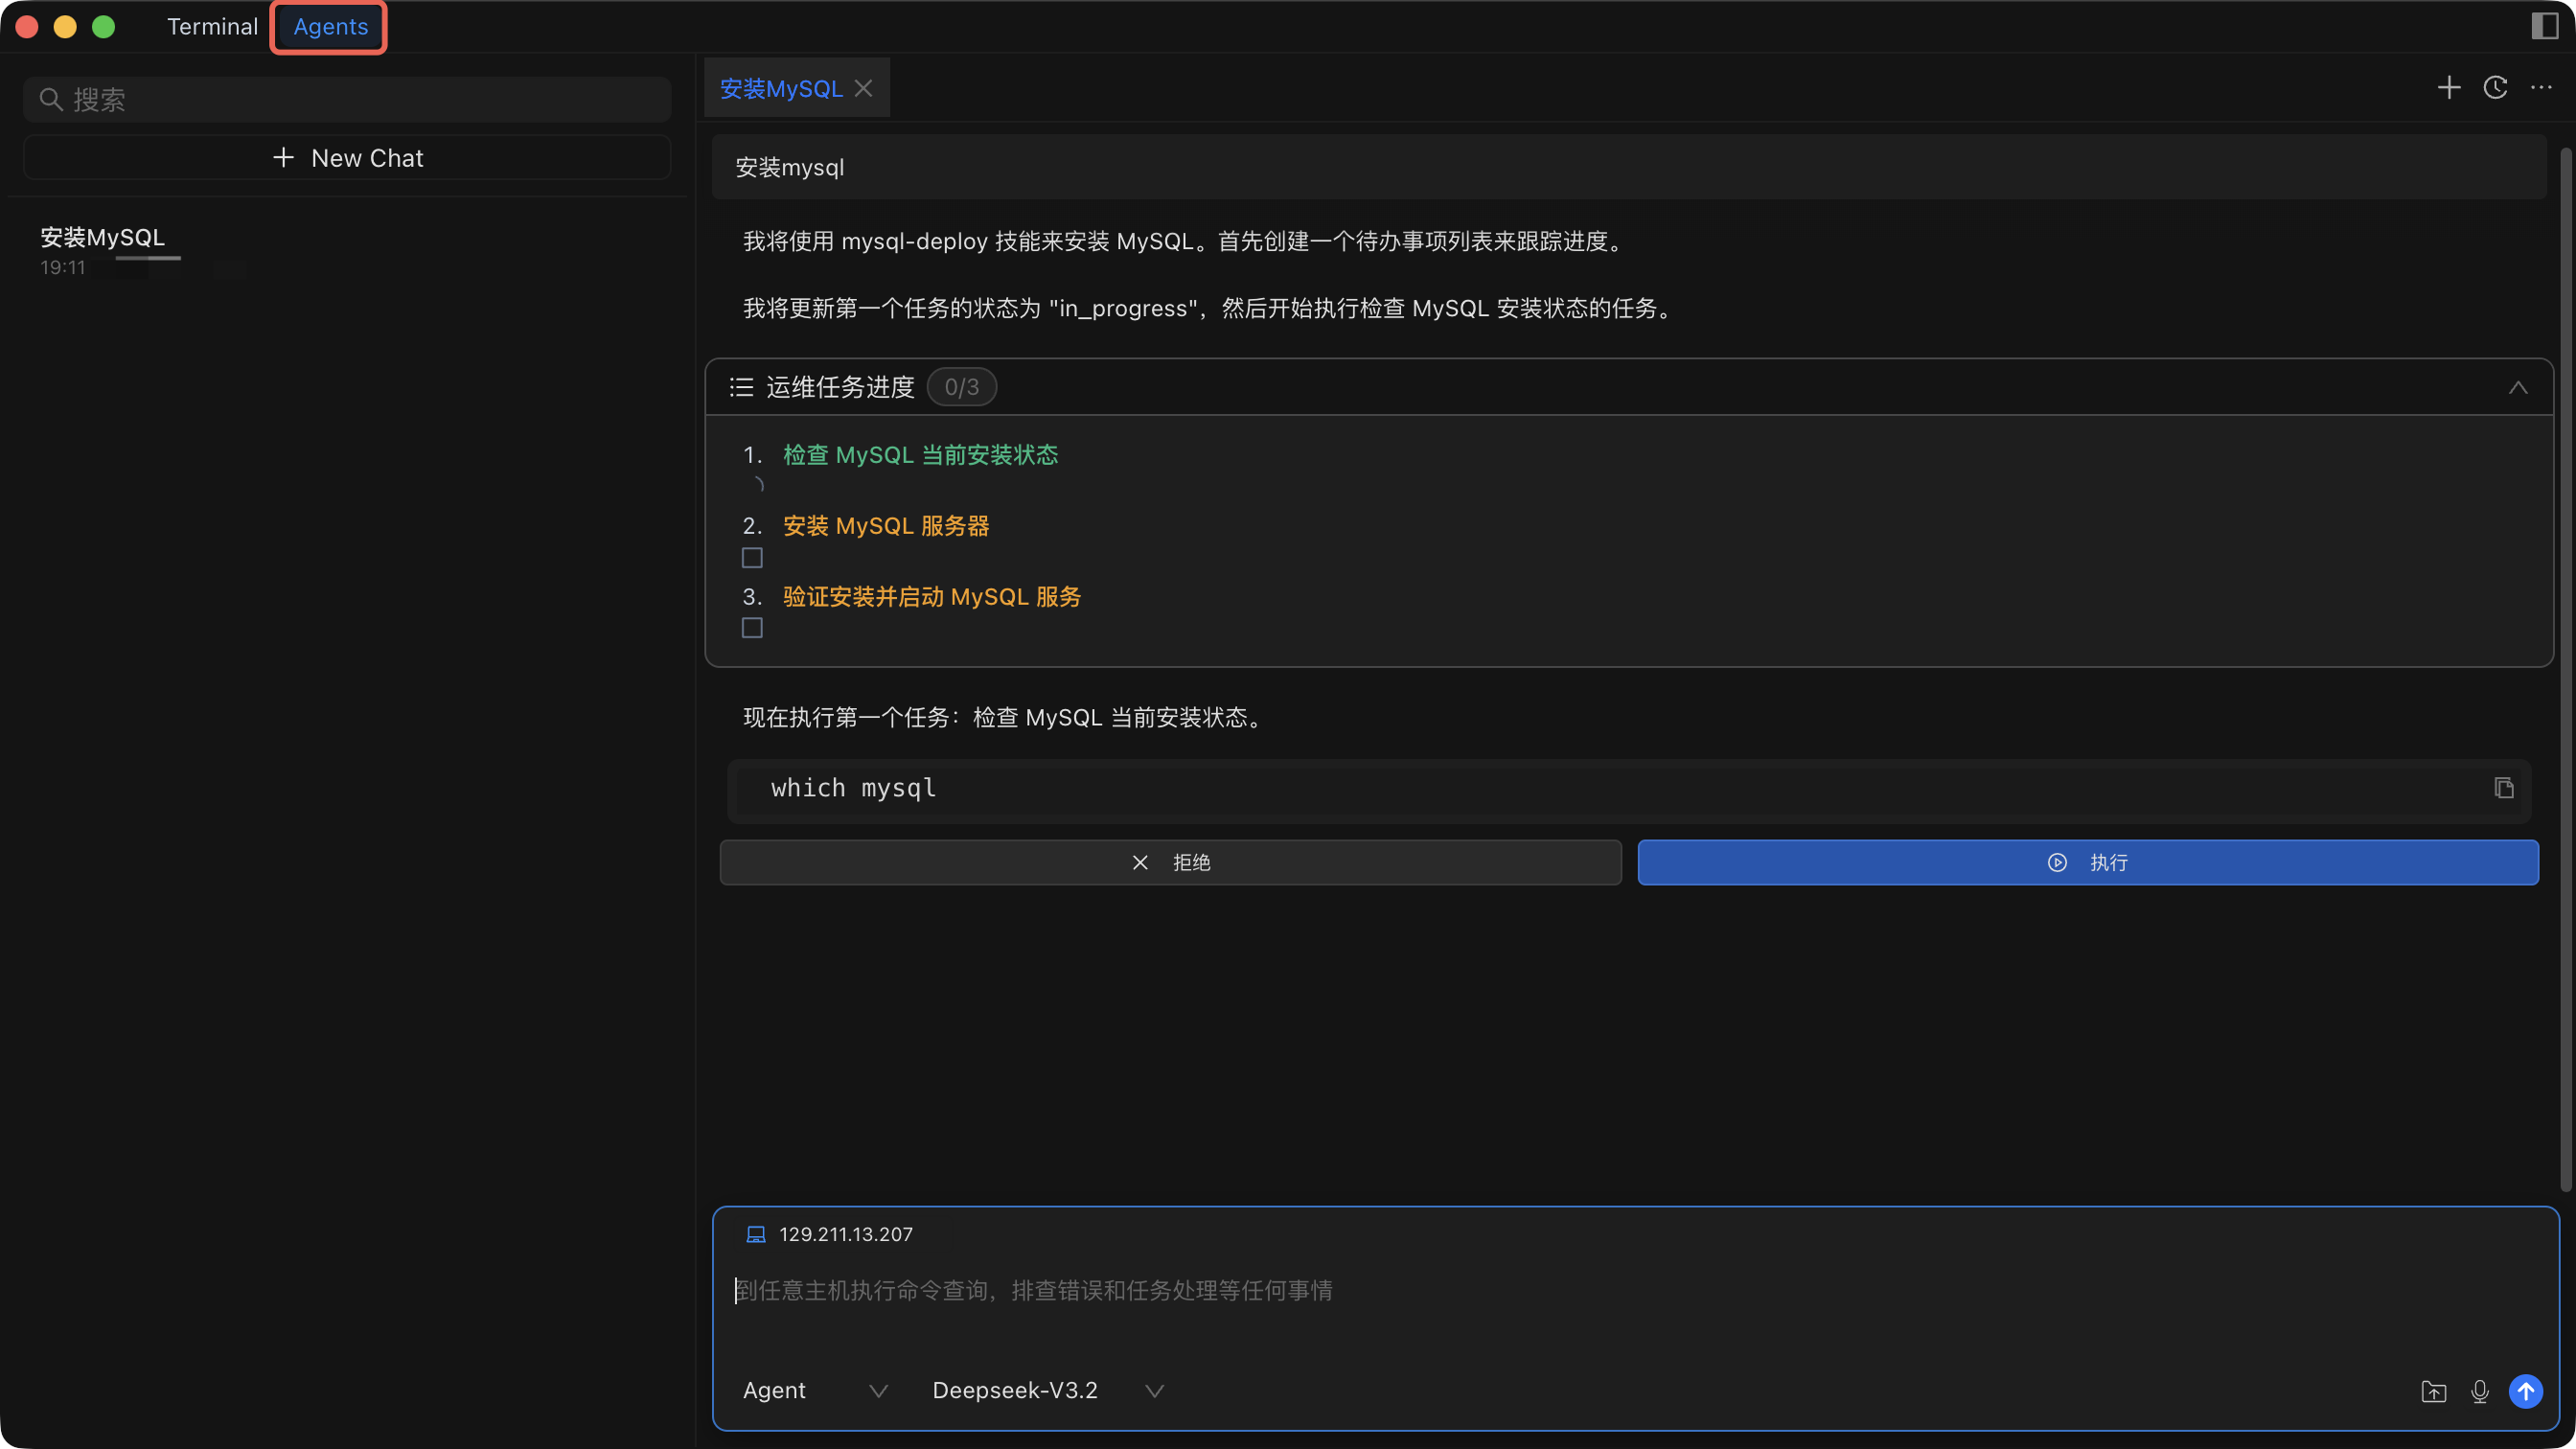The image size is (2576, 1449).
Task: Open chat history clock icon
Action: 2495,88
